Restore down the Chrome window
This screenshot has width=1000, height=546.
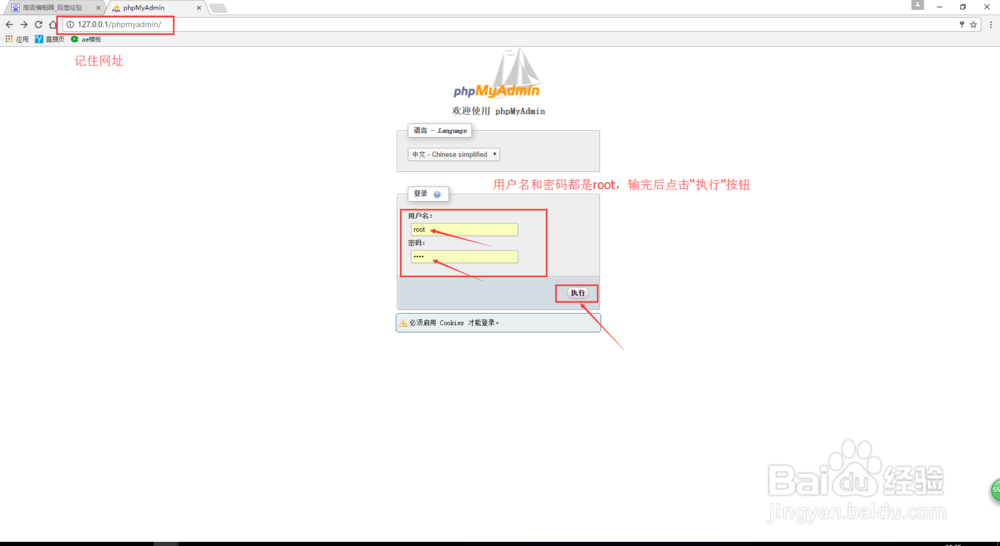point(963,6)
